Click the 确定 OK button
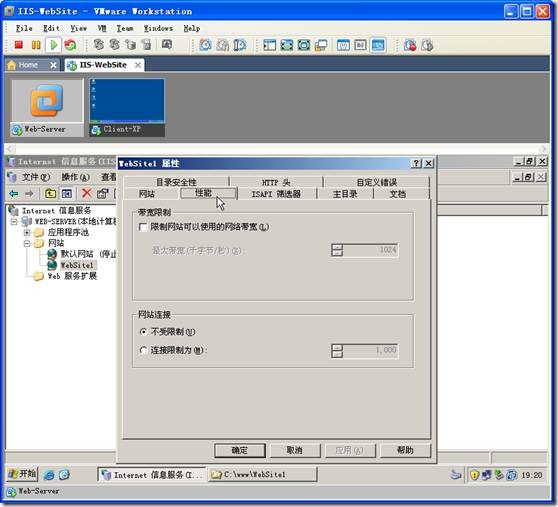The height and width of the screenshot is (507, 558). [240, 450]
